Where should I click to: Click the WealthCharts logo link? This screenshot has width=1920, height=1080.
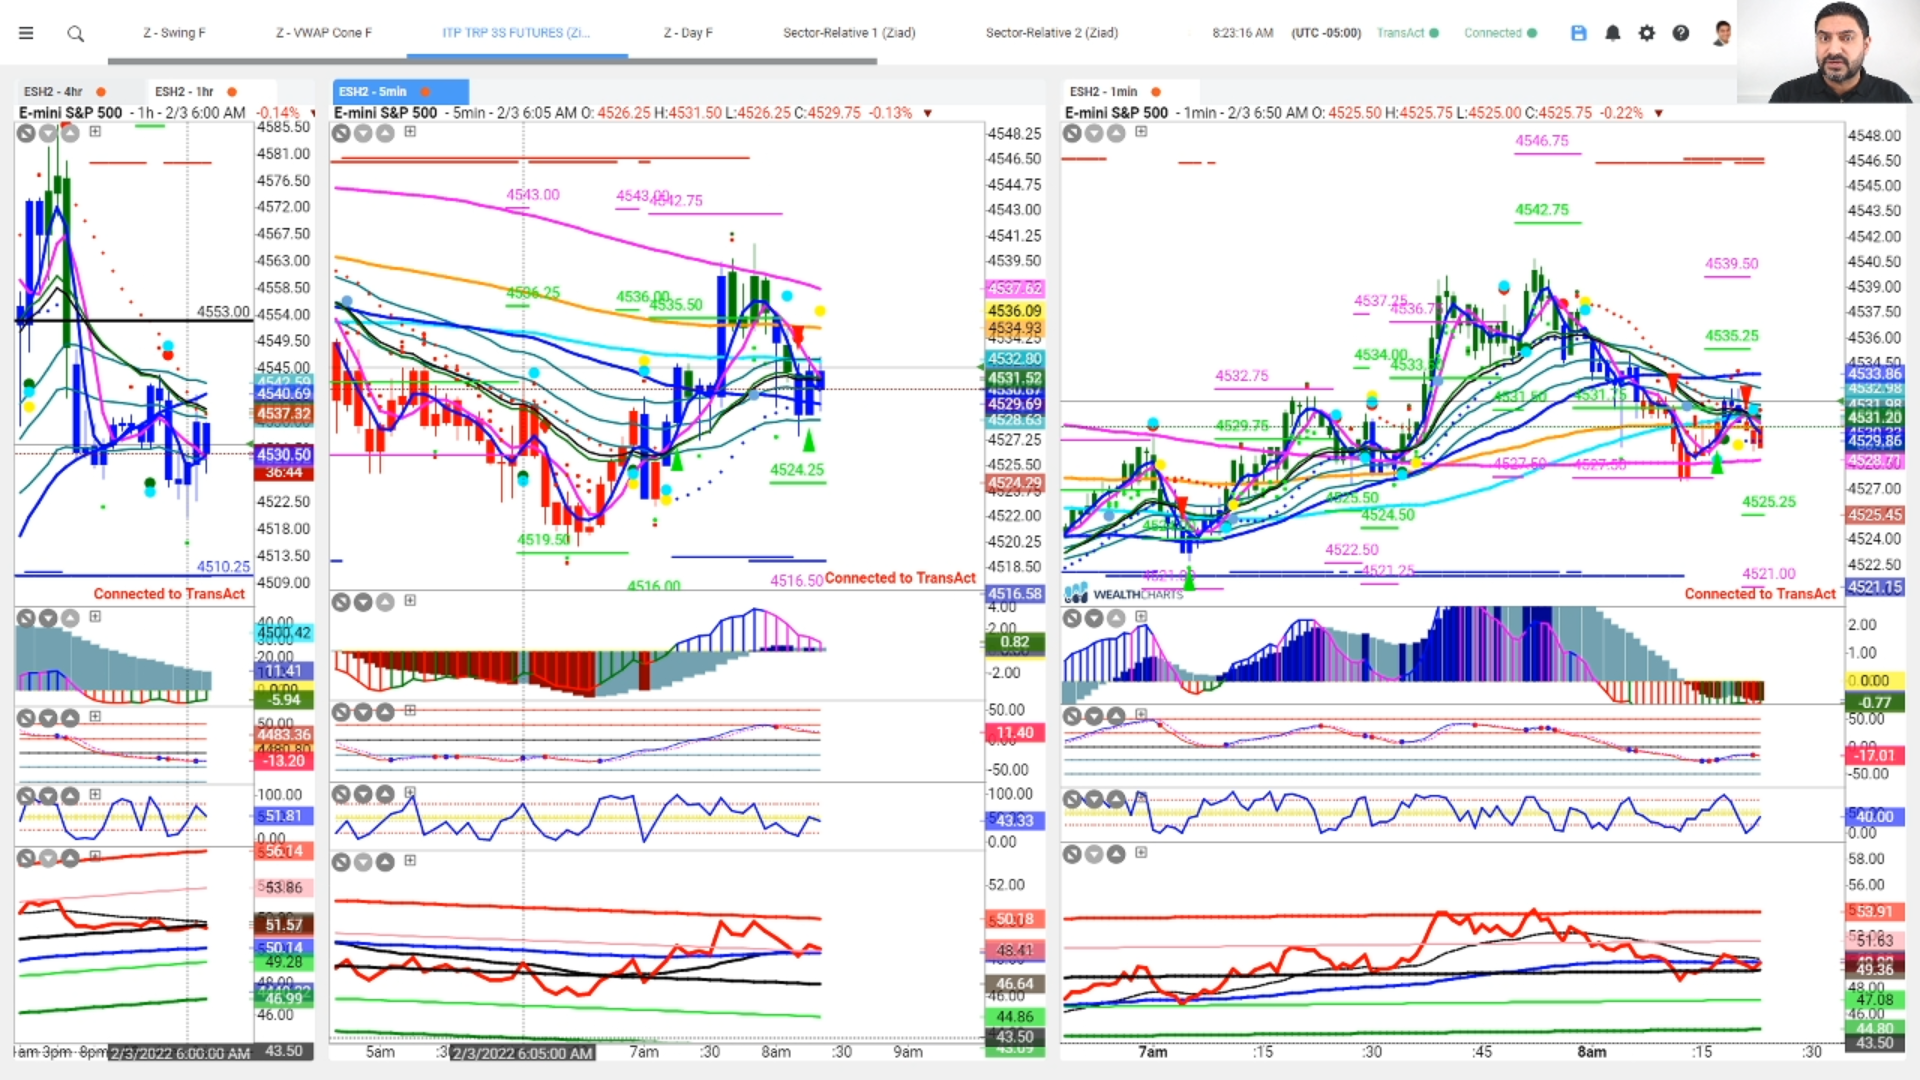click(x=1124, y=594)
